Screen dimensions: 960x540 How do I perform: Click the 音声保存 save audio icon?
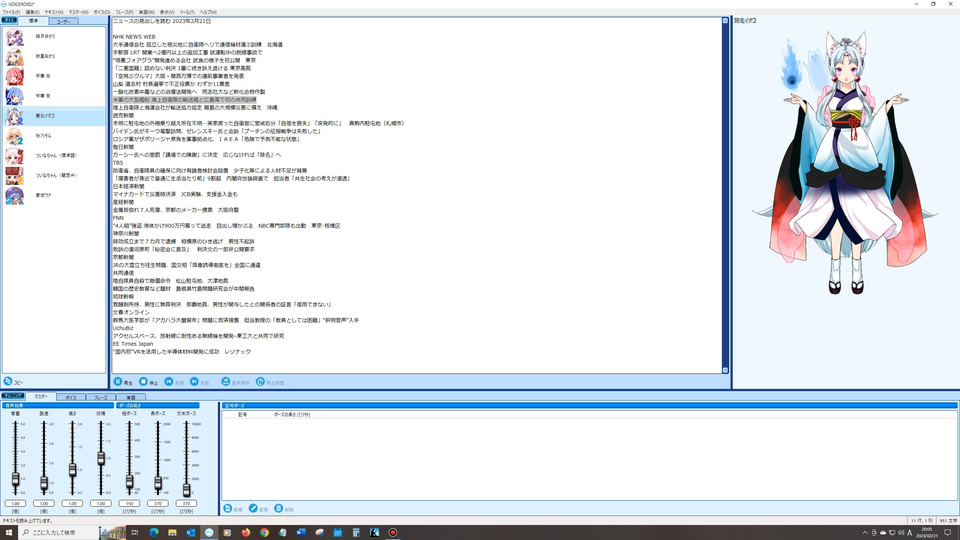(226, 381)
